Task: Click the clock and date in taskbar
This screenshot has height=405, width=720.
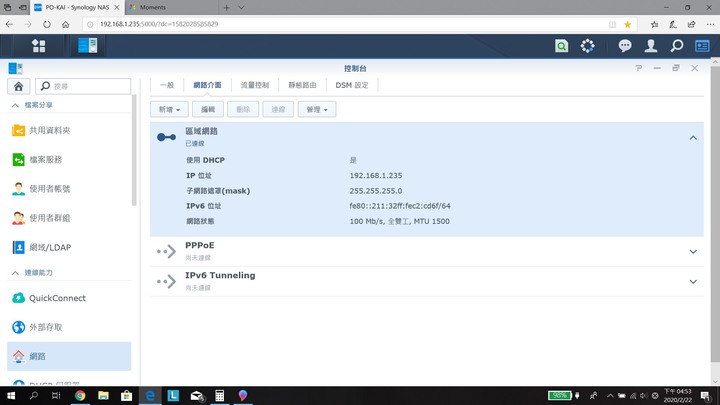Action: 678,395
